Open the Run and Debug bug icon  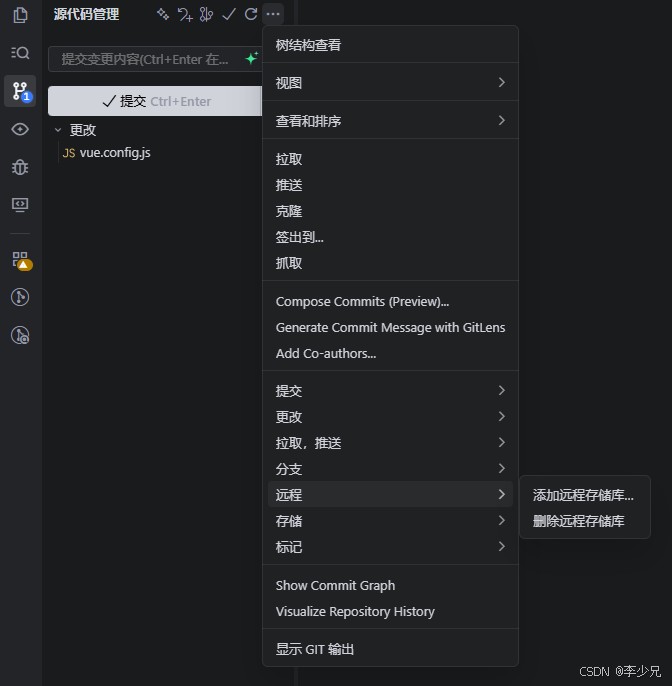(x=20, y=167)
